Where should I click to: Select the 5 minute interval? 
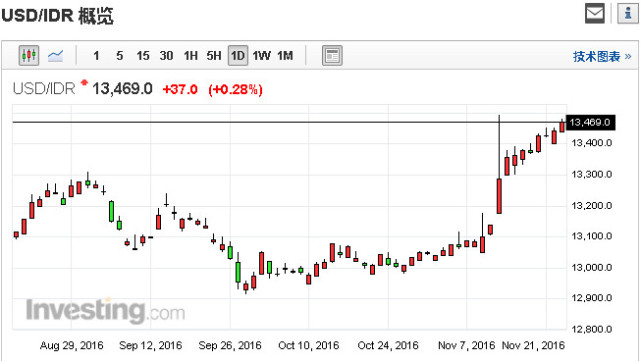(119, 56)
